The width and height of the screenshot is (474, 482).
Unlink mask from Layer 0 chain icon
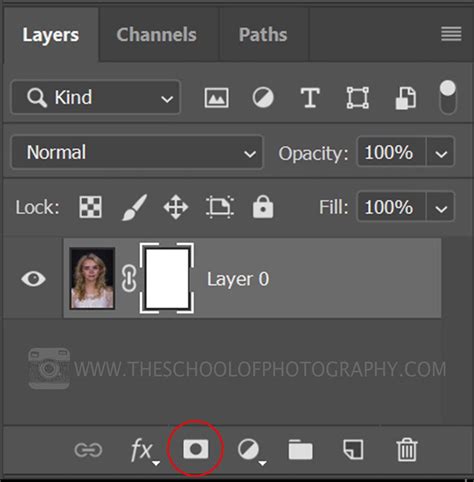(129, 278)
